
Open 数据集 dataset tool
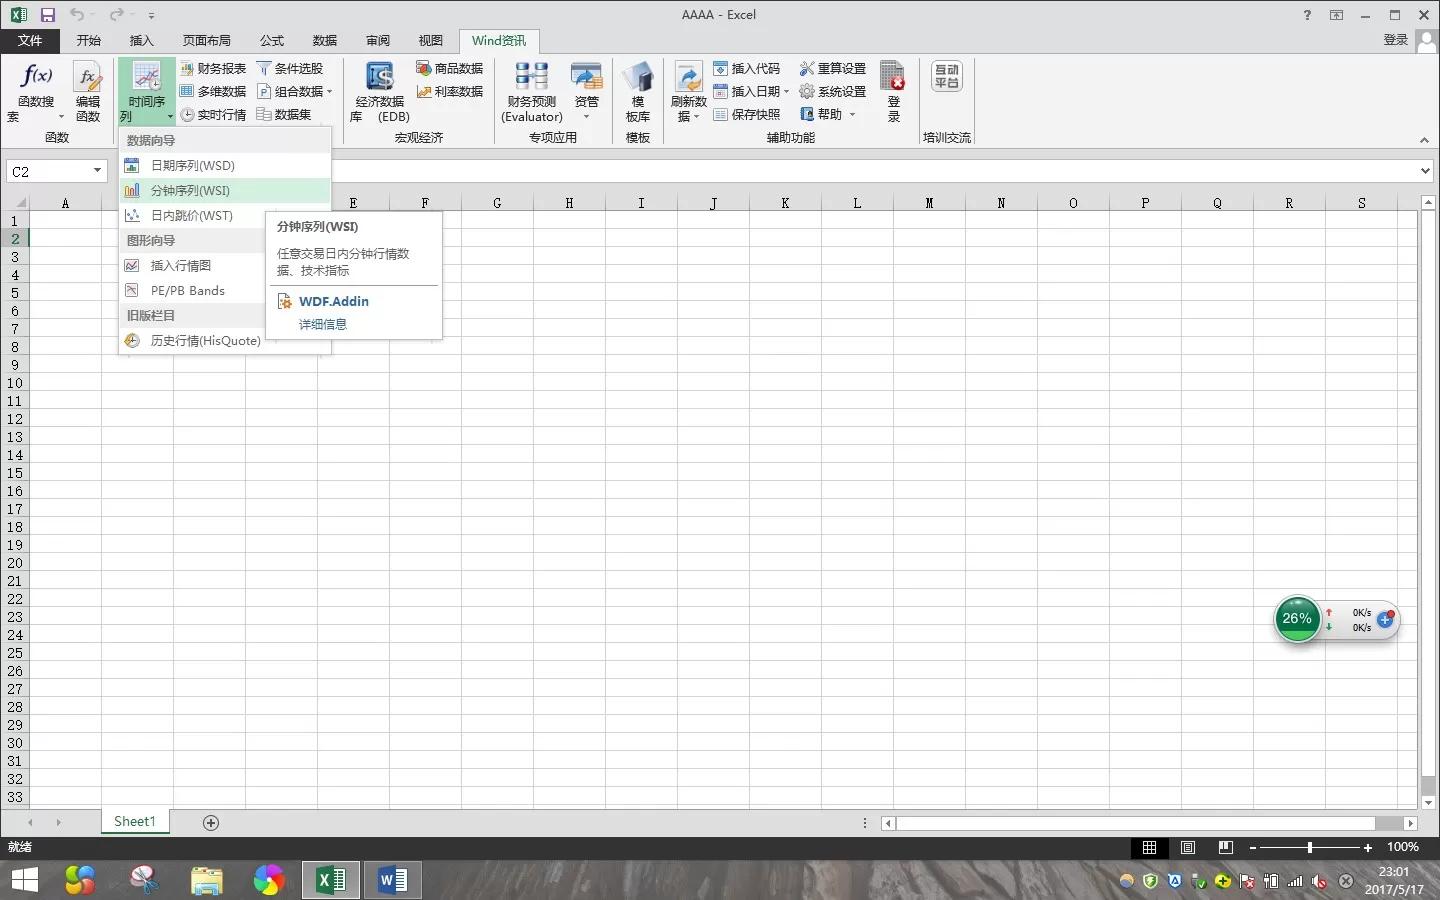click(284, 114)
